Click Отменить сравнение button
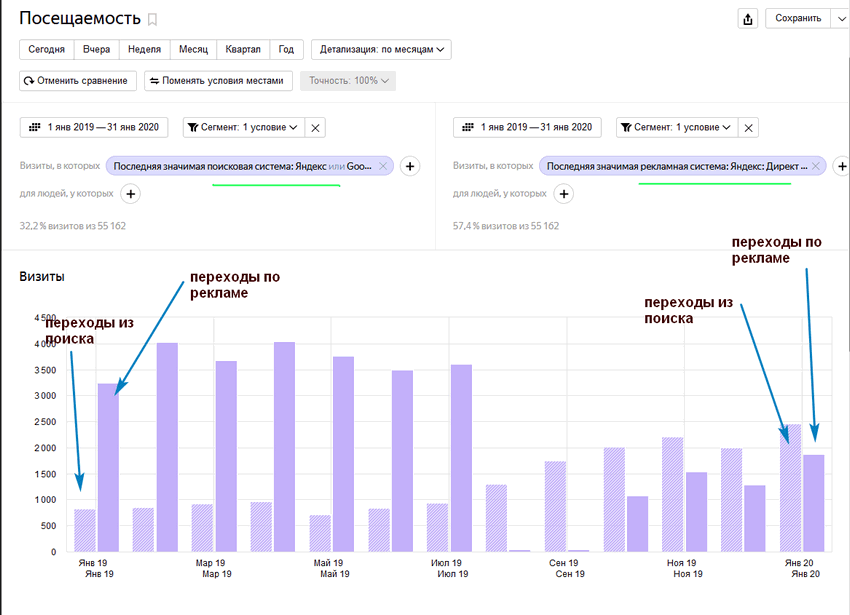Screen dimensions: 850x615 tap(76, 81)
